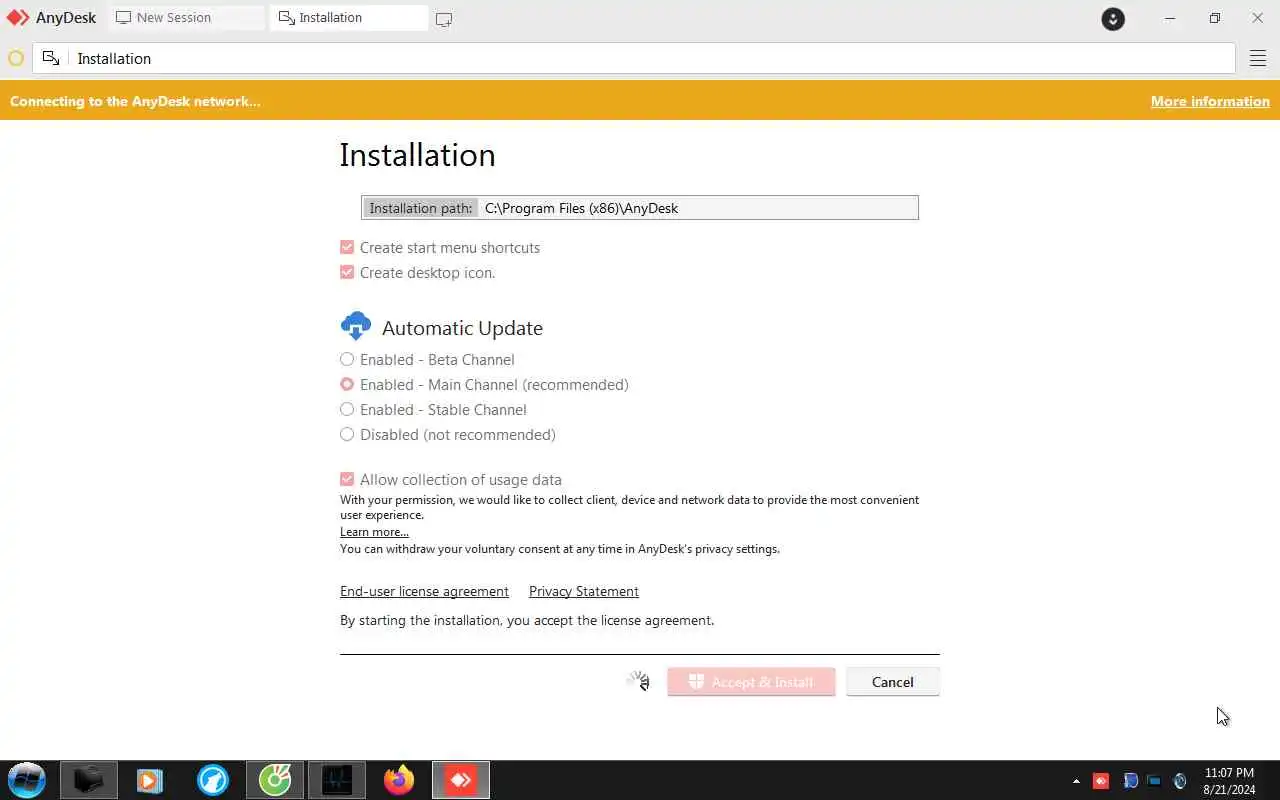Open the End-user license agreement link
Image resolution: width=1280 pixels, height=800 pixels.
pyautogui.click(x=424, y=591)
